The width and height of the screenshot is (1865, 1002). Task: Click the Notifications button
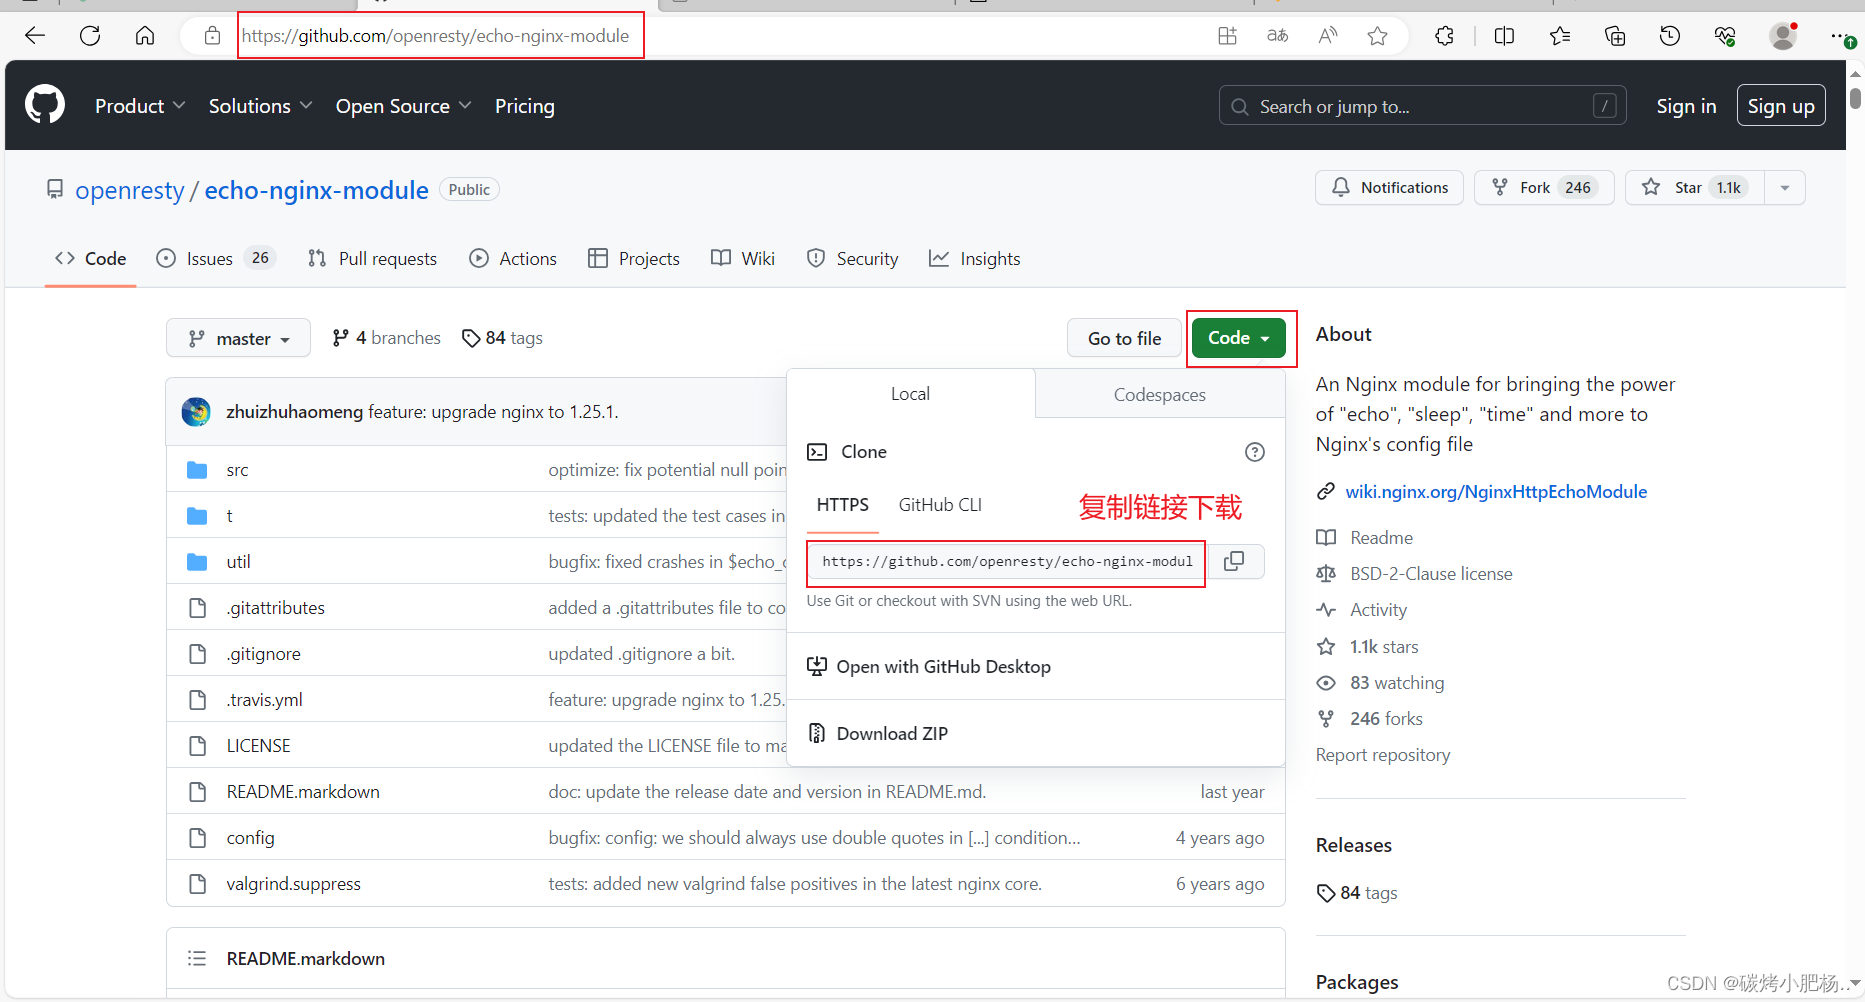[x=1389, y=187]
